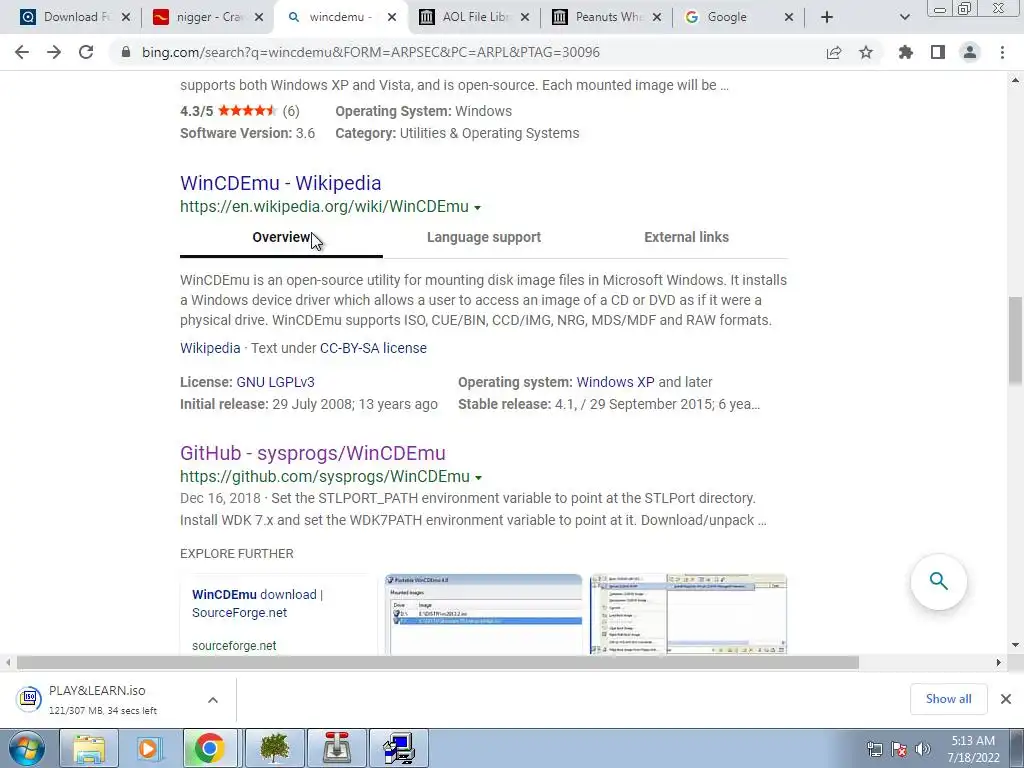
Task: Open Chrome three-dot menu
Action: (1002, 52)
